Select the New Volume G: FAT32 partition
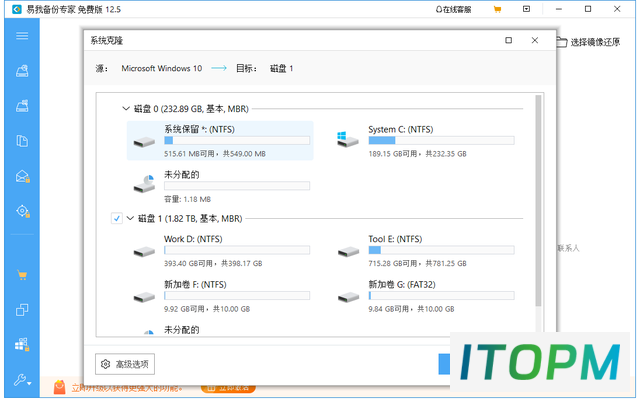The width and height of the screenshot is (640, 402). [x=424, y=296]
